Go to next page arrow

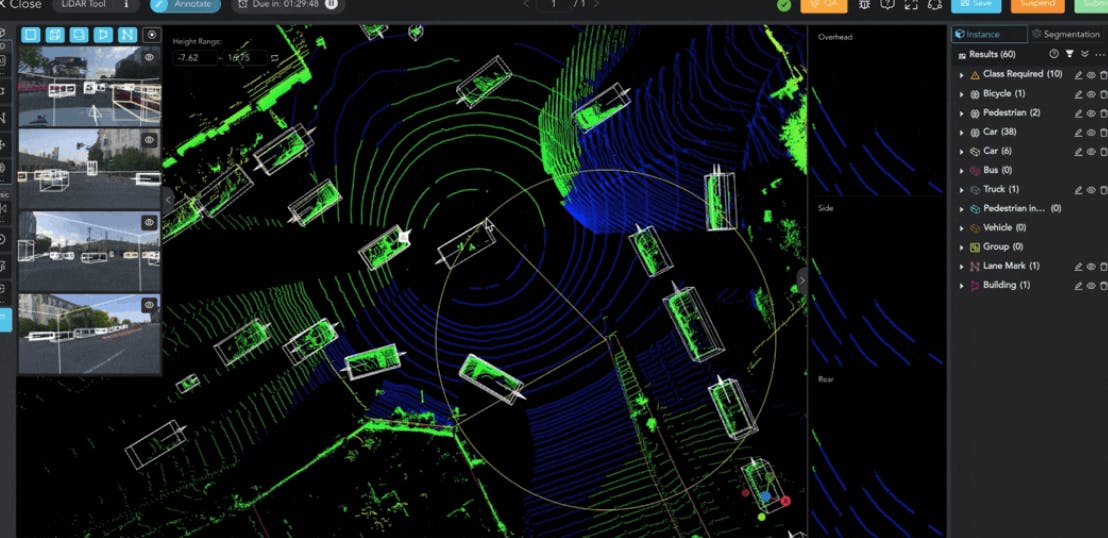tap(596, 4)
